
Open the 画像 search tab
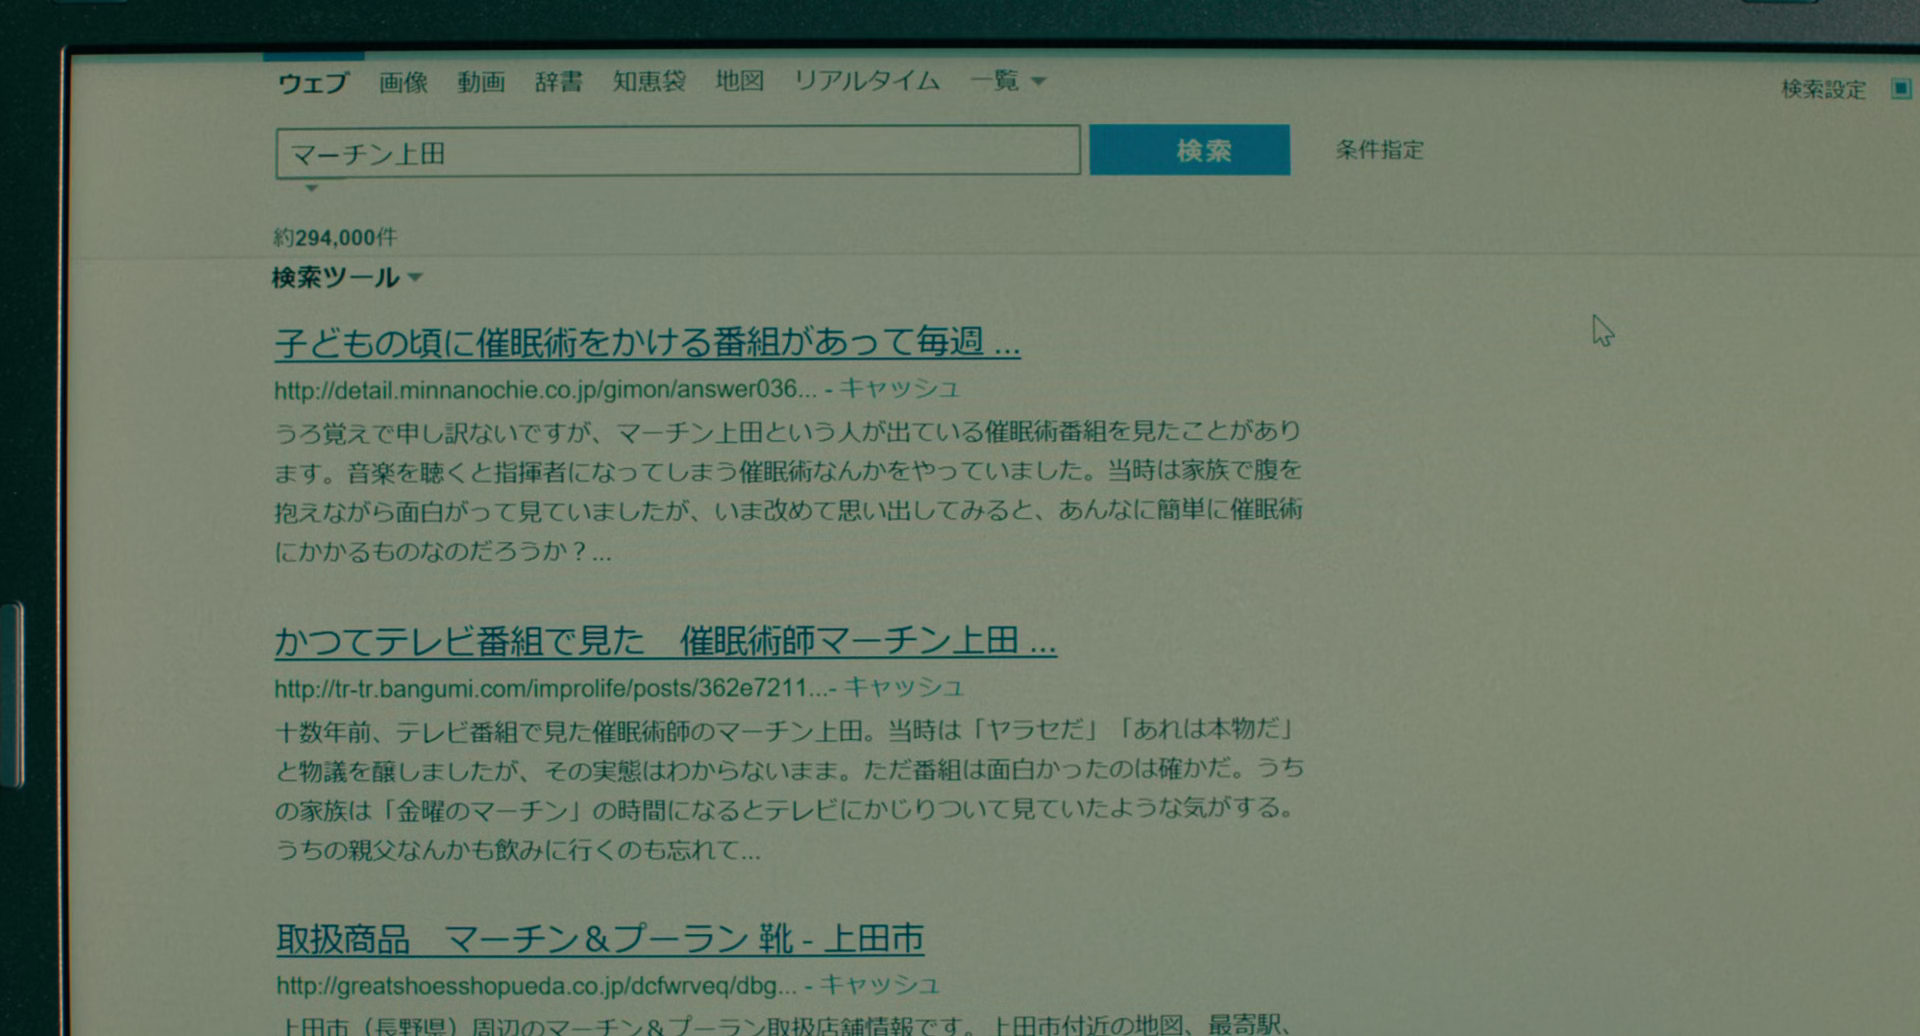[x=403, y=82]
